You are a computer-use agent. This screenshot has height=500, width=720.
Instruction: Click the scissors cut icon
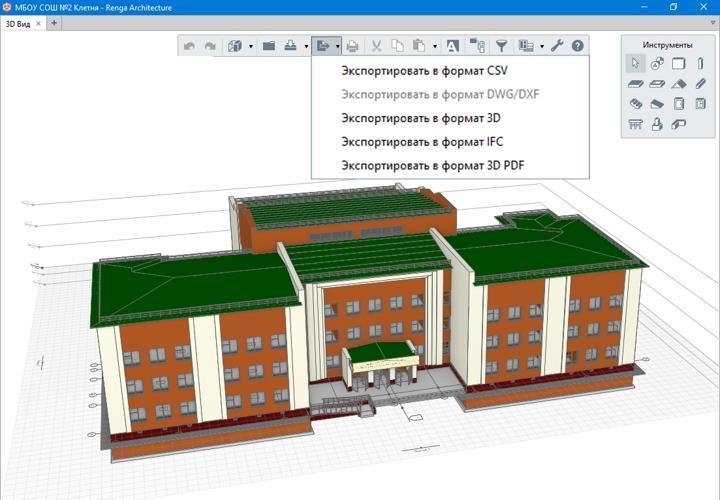(377, 46)
